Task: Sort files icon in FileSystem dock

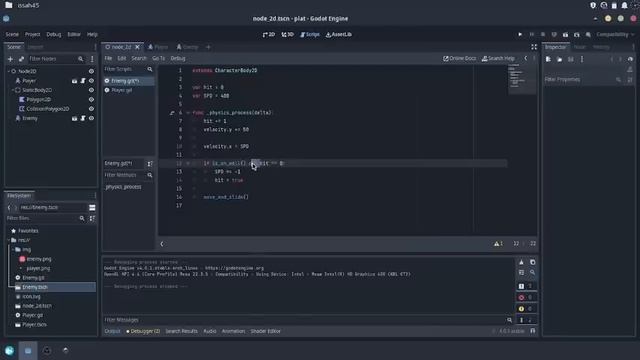Action: tap(92, 219)
